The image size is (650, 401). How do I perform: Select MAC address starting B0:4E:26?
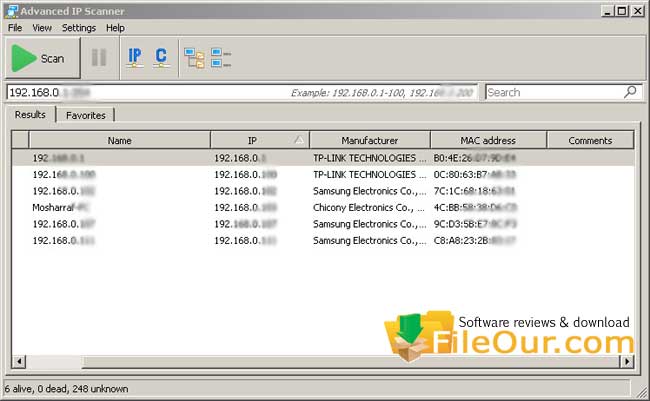(x=475, y=158)
